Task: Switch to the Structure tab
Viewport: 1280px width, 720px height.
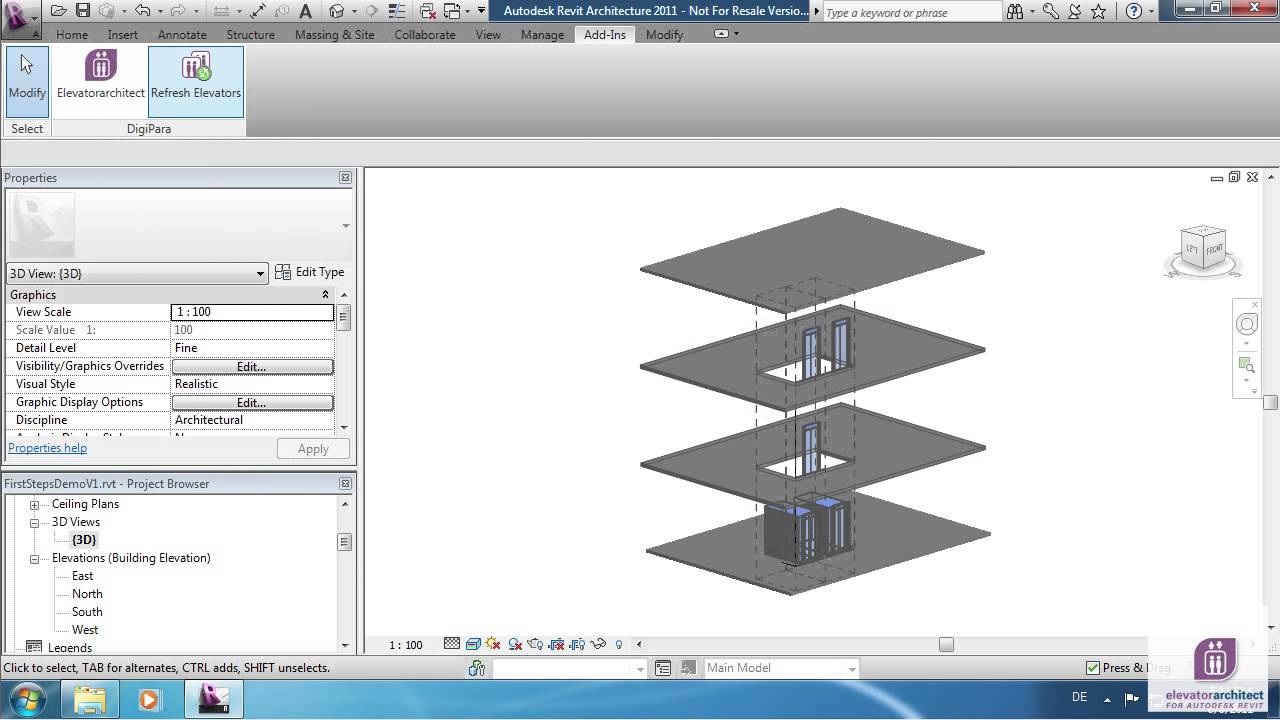Action: (x=250, y=34)
